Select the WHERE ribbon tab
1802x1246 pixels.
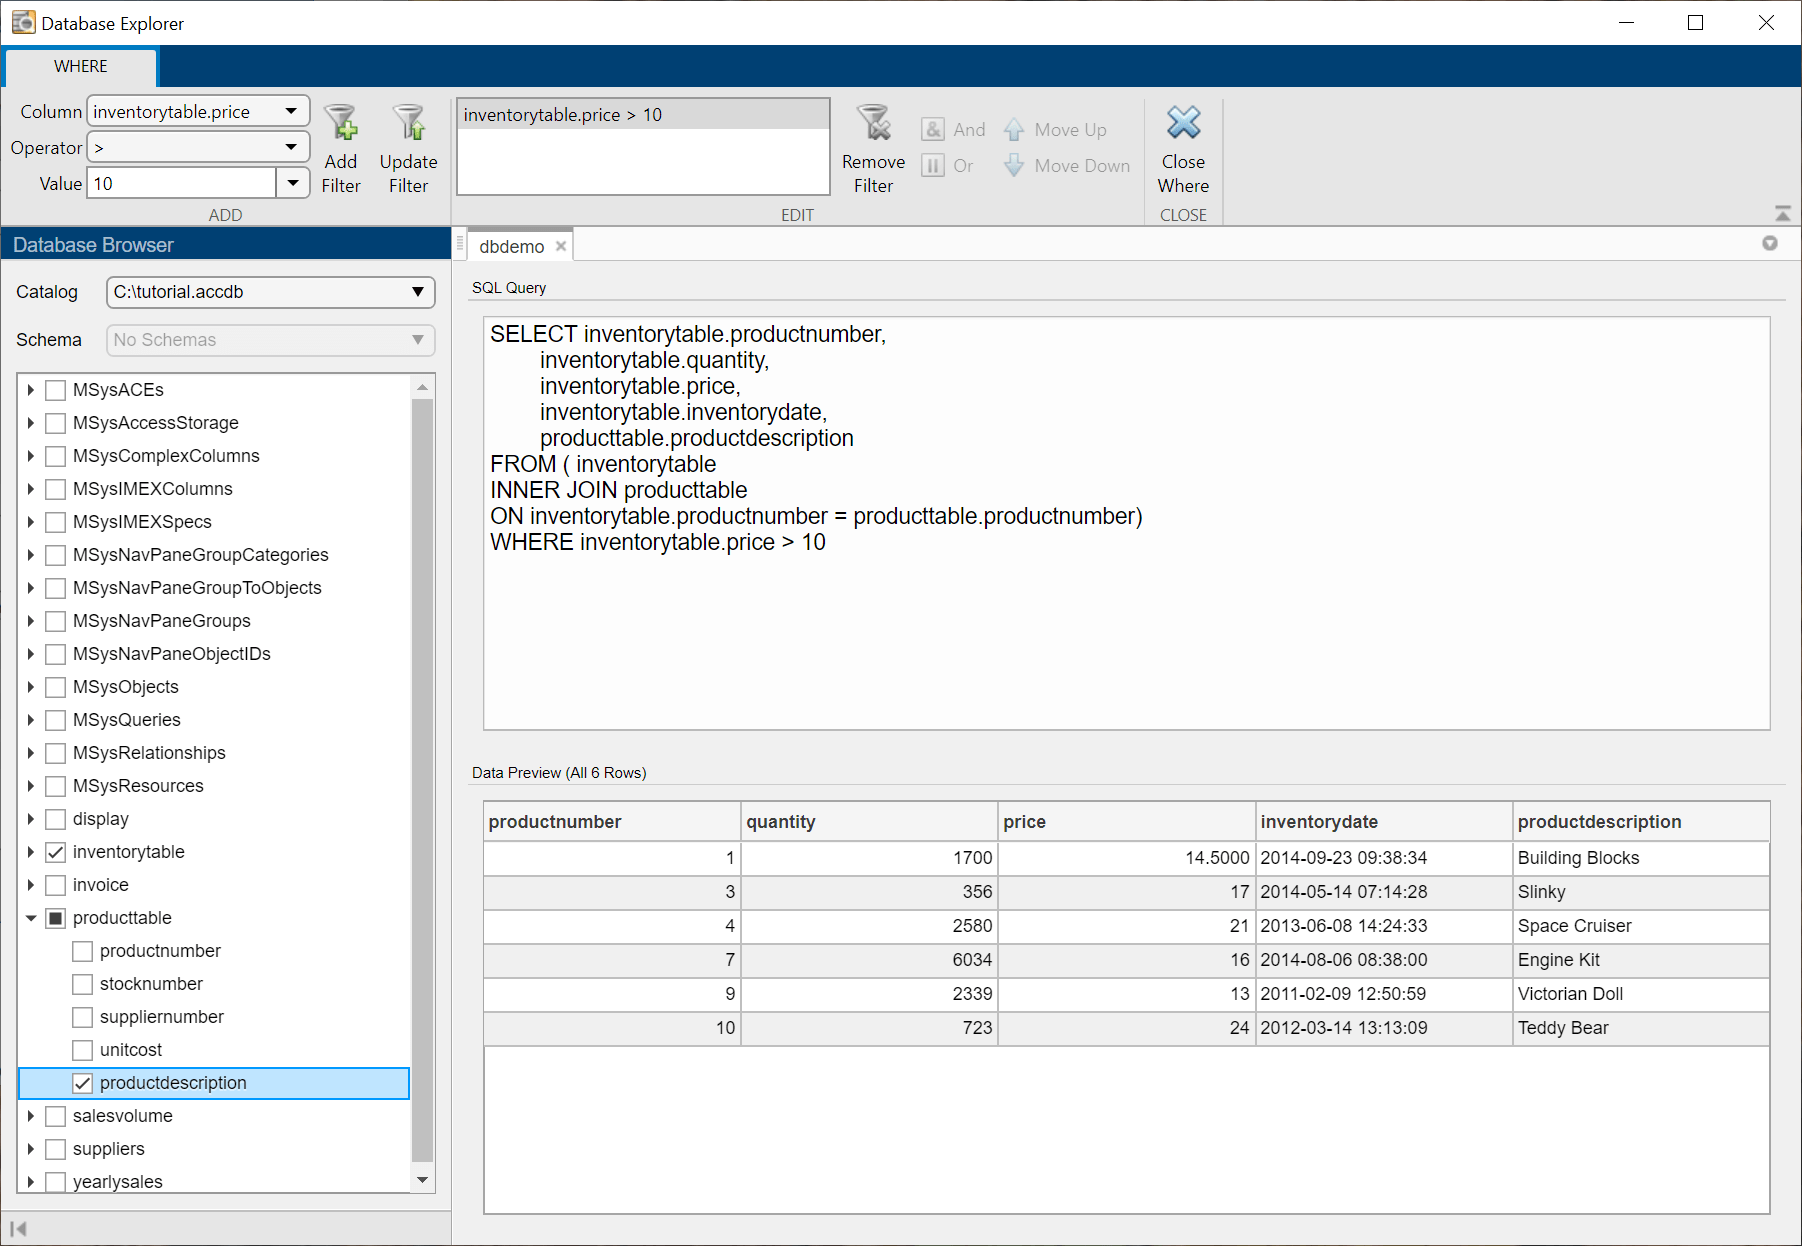pos(81,66)
